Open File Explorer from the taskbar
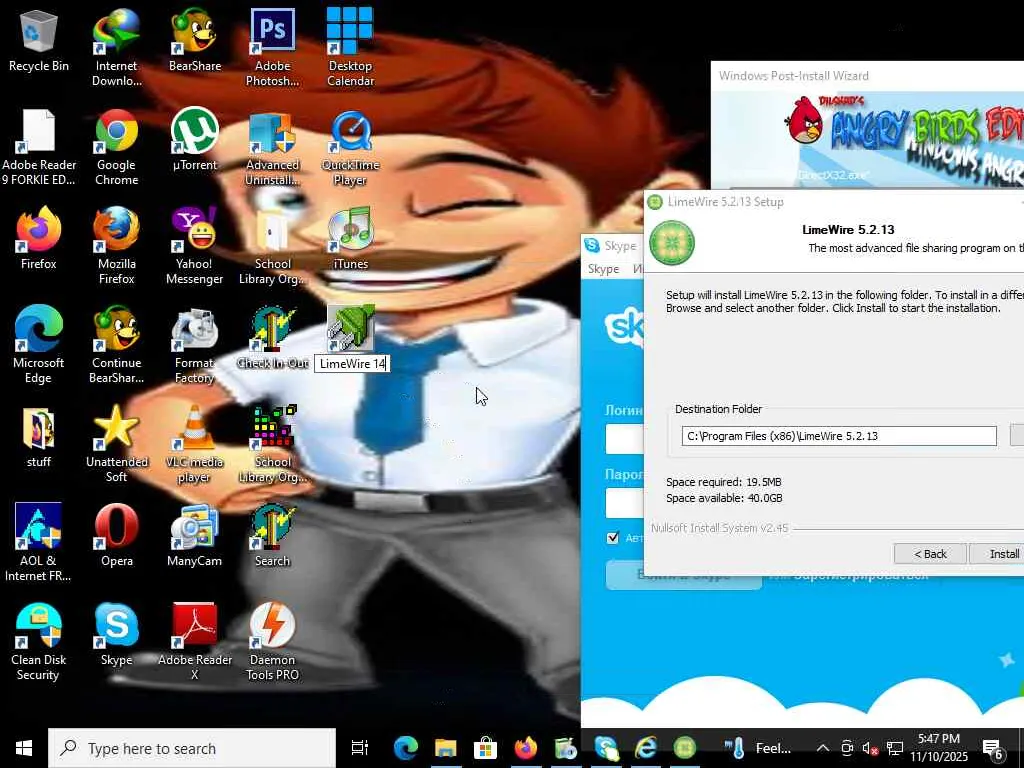The width and height of the screenshot is (1024, 768). (445, 748)
